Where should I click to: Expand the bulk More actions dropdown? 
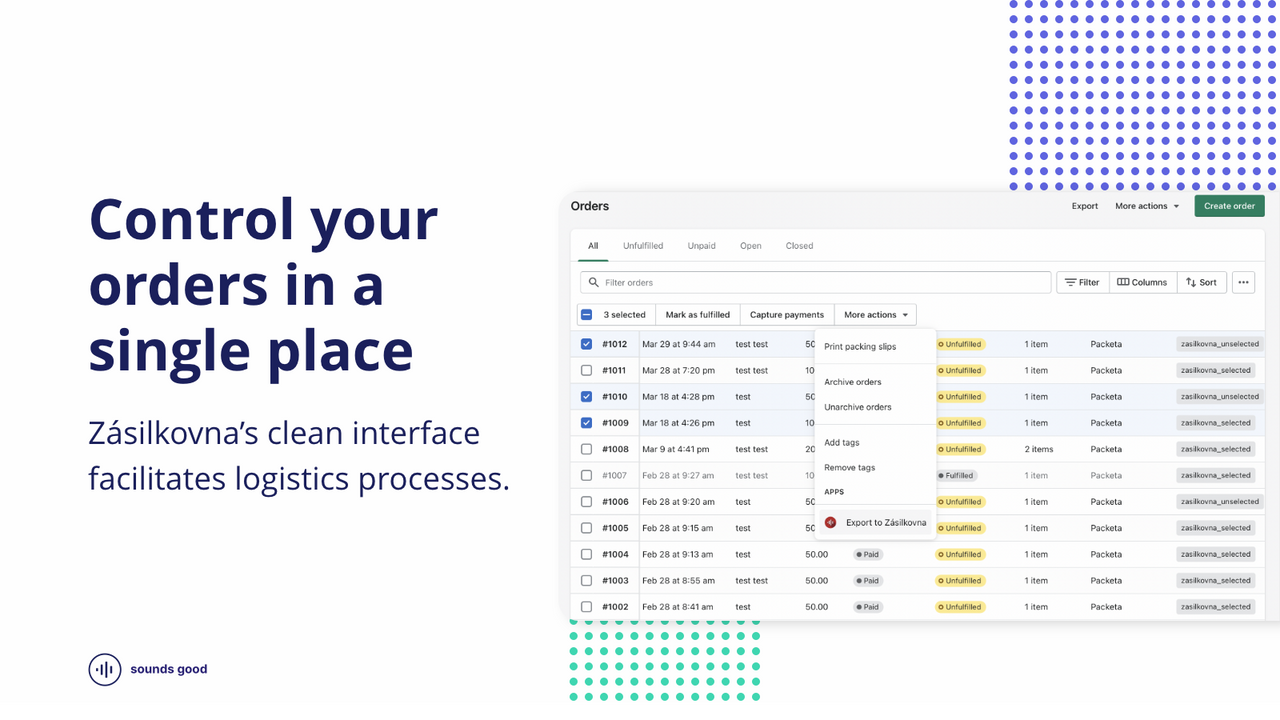coord(875,314)
